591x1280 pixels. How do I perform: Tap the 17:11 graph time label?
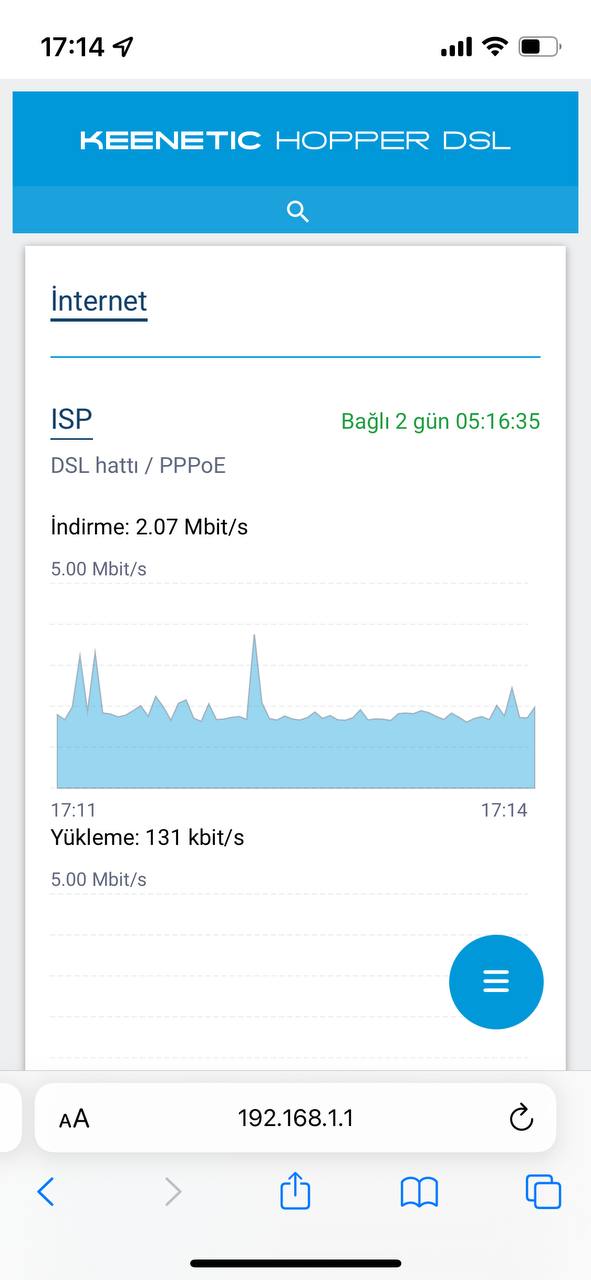coord(73,810)
